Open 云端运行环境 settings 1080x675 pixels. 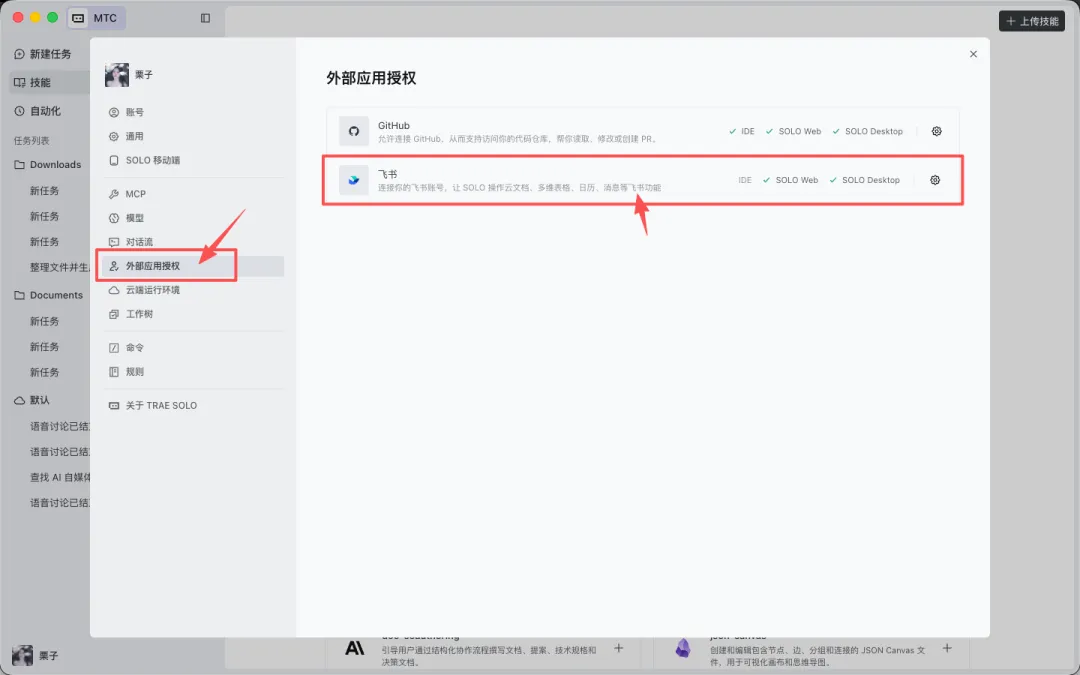[x=193, y=290]
